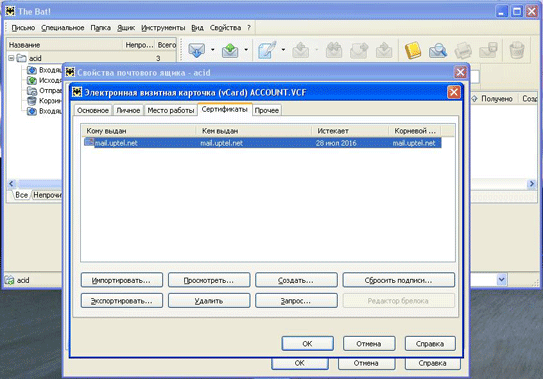
Task: Open dropdown arrow next to compose icon
Action: tap(283, 50)
